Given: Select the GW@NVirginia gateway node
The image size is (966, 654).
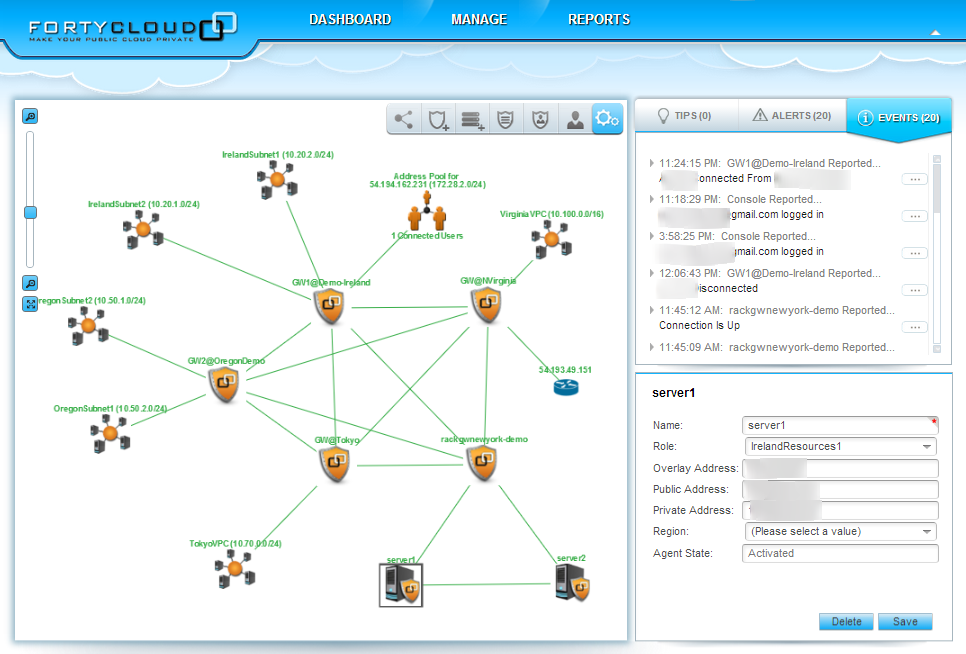Looking at the screenshot, I should 487,304.
